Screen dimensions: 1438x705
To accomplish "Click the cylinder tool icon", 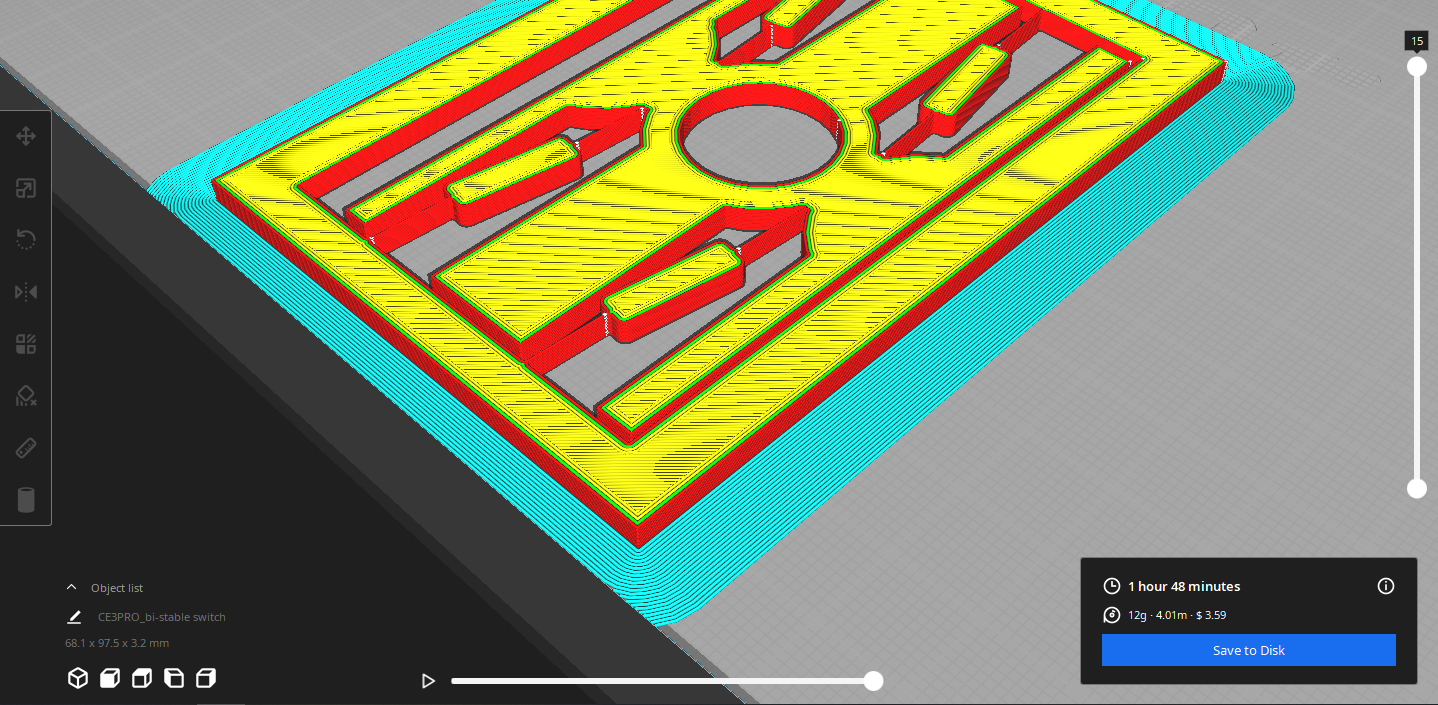I will pos(26,500).
